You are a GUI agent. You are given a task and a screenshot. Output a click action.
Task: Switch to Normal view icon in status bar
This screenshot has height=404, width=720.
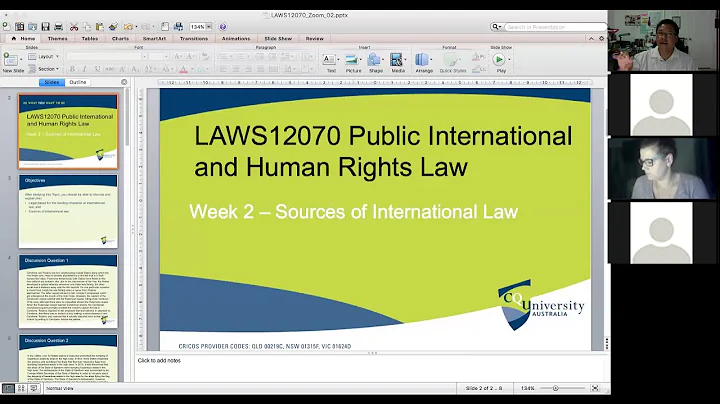click(x=8, y=388)
